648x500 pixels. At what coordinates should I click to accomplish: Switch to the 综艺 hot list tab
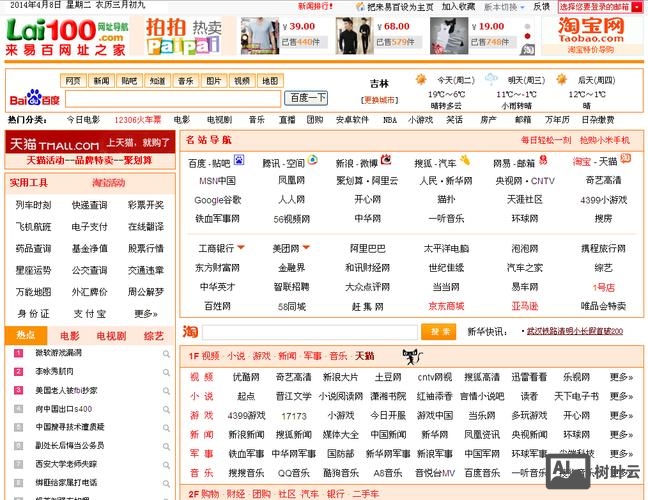(x=153, y=336)
